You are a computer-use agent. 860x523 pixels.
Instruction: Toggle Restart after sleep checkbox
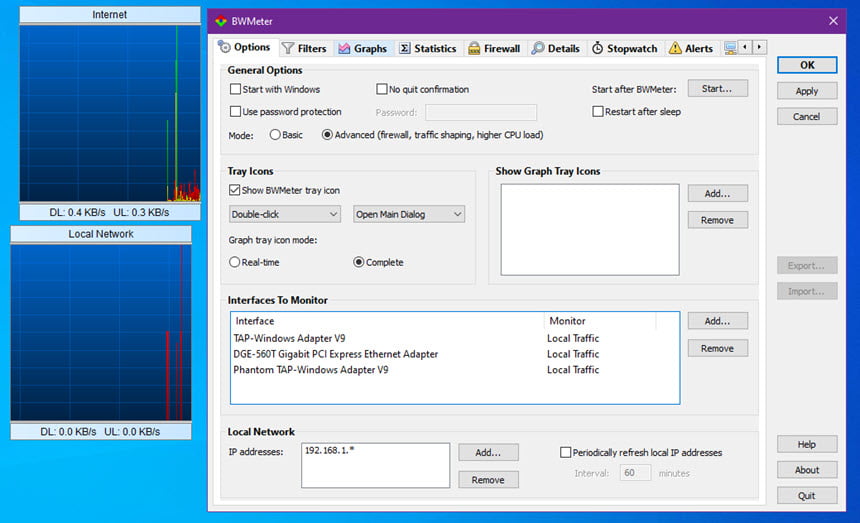tap(598, 111)
